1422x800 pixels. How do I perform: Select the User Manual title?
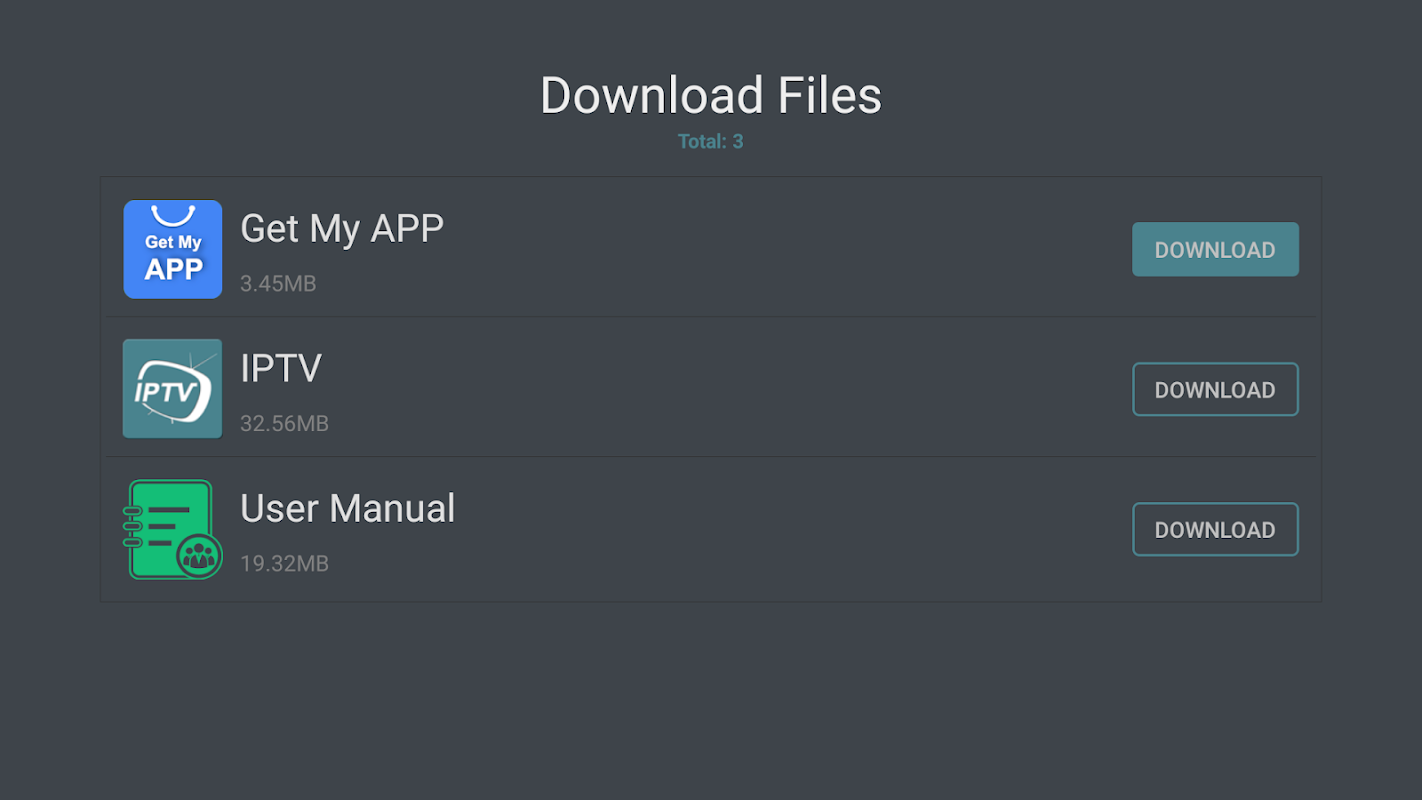(x=347, y=509)
